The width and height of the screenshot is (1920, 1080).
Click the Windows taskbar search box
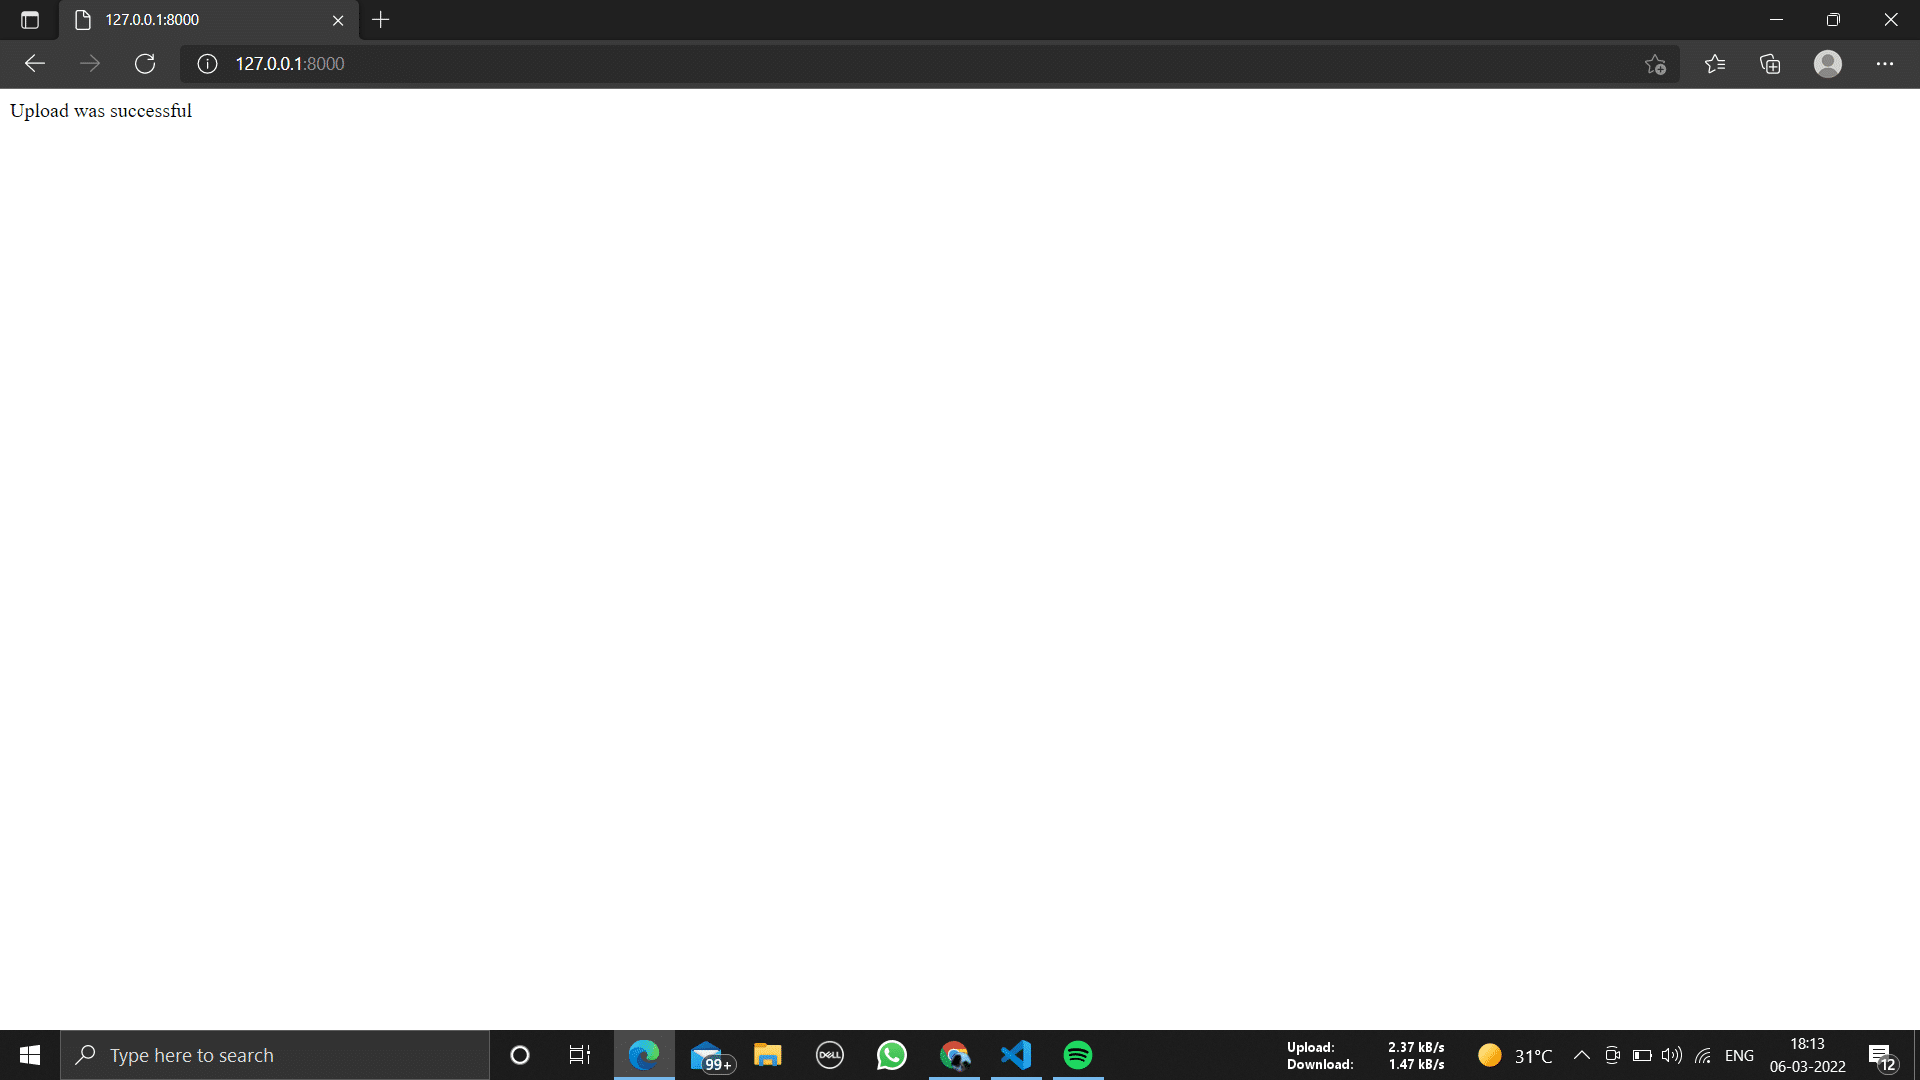pyautogui.click(x=275, y=1055)
